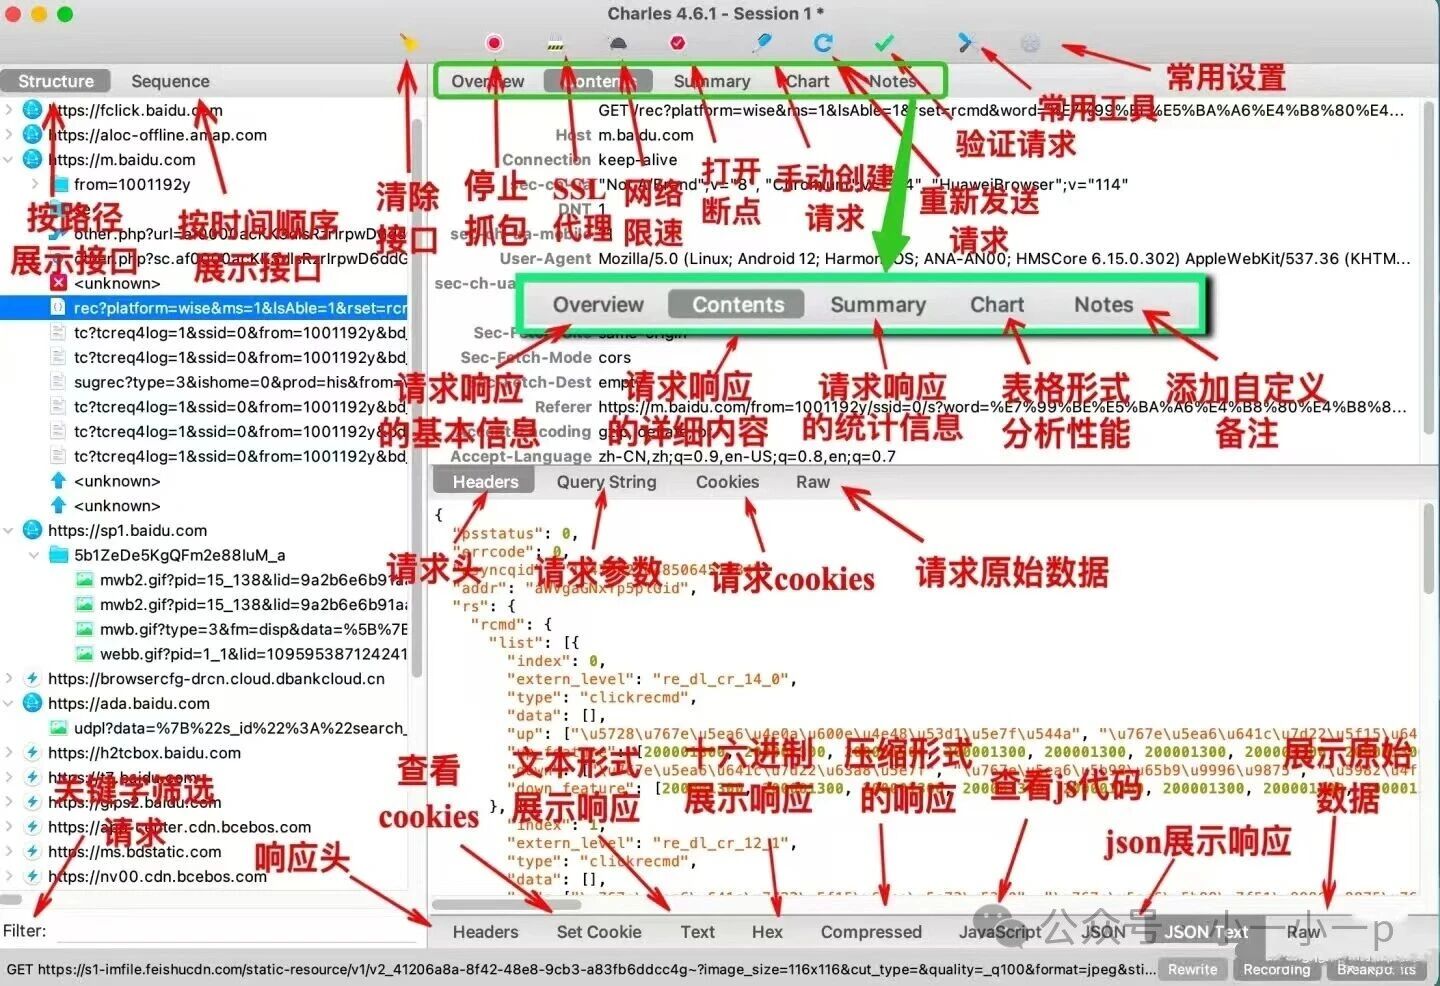Switch to the Structure view tab
1440x986 pixels.
point(56,81)
